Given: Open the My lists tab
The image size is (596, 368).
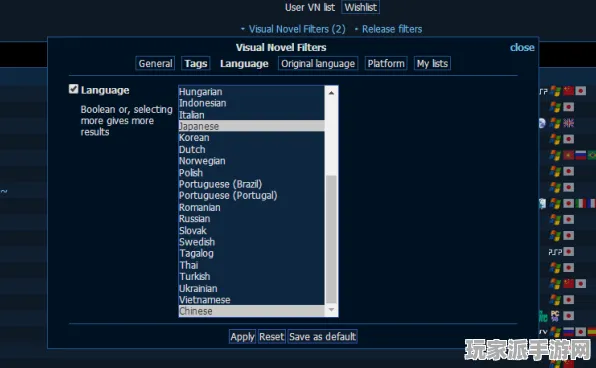Looking at the screenshot, I should pyautogui.click(x=432, y=63).
